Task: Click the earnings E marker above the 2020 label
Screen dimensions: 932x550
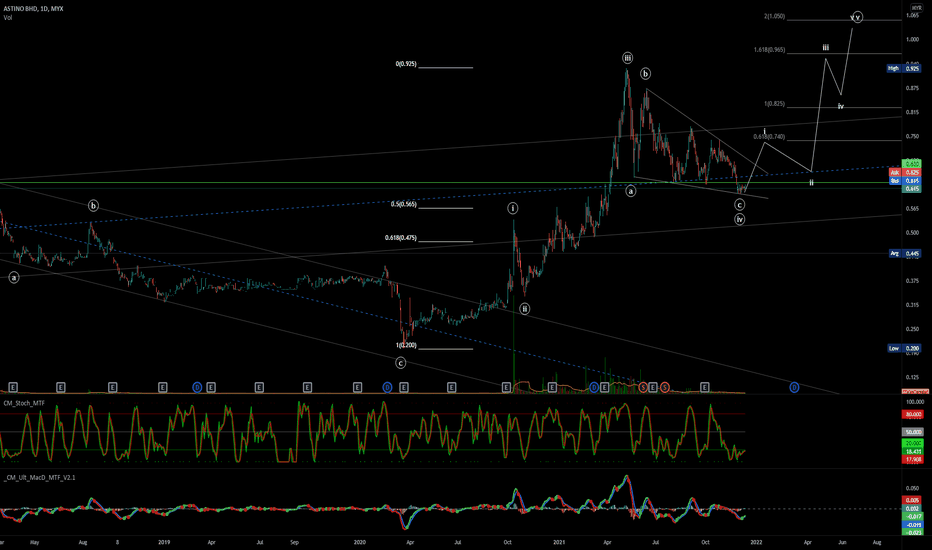Action: (x=357, y=387)
